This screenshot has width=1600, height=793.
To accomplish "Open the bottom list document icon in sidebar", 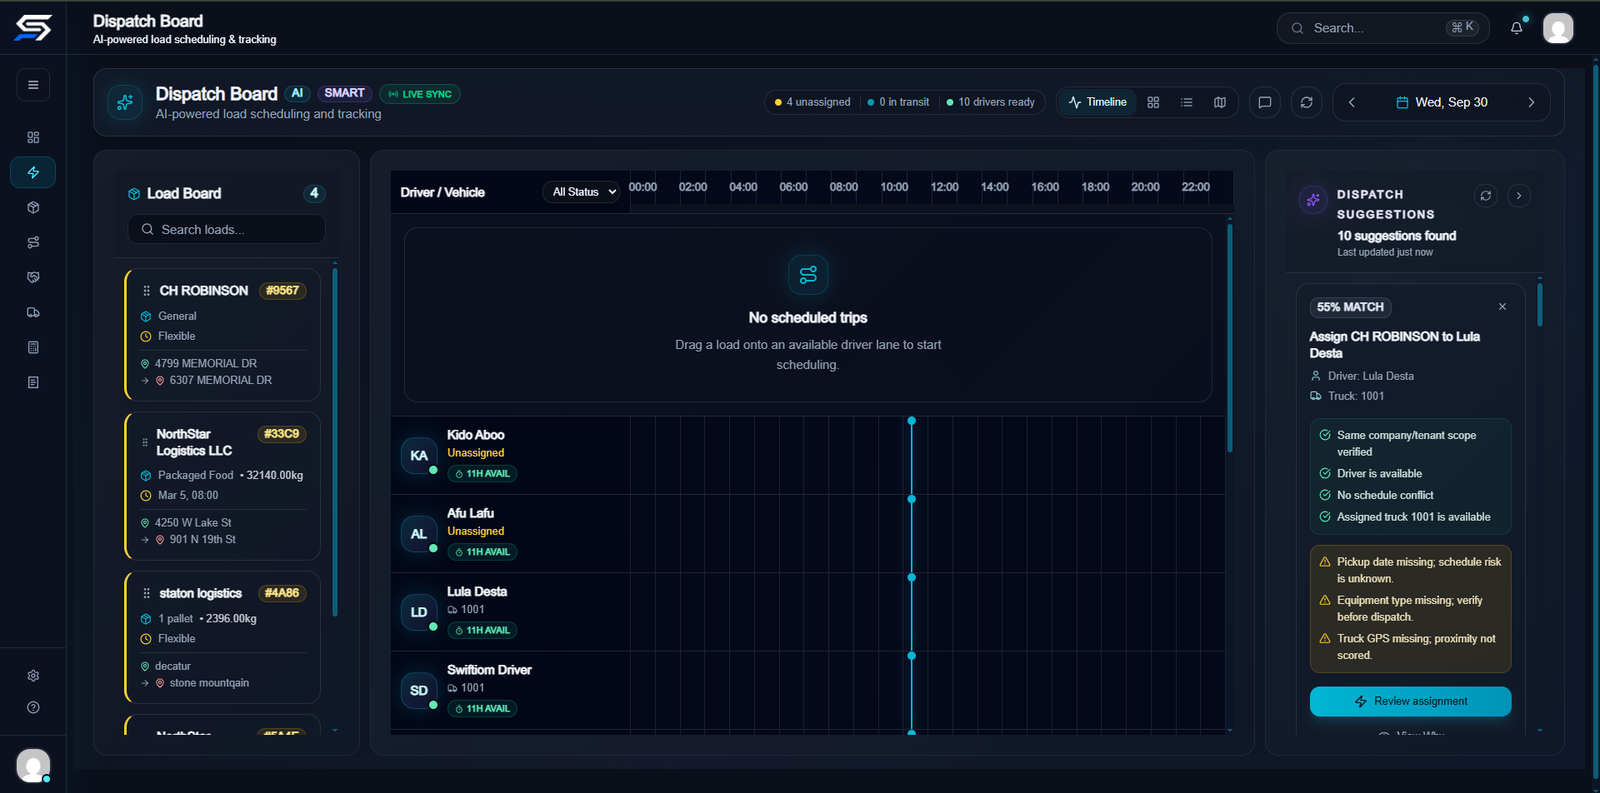I will (x=33, y=382).
